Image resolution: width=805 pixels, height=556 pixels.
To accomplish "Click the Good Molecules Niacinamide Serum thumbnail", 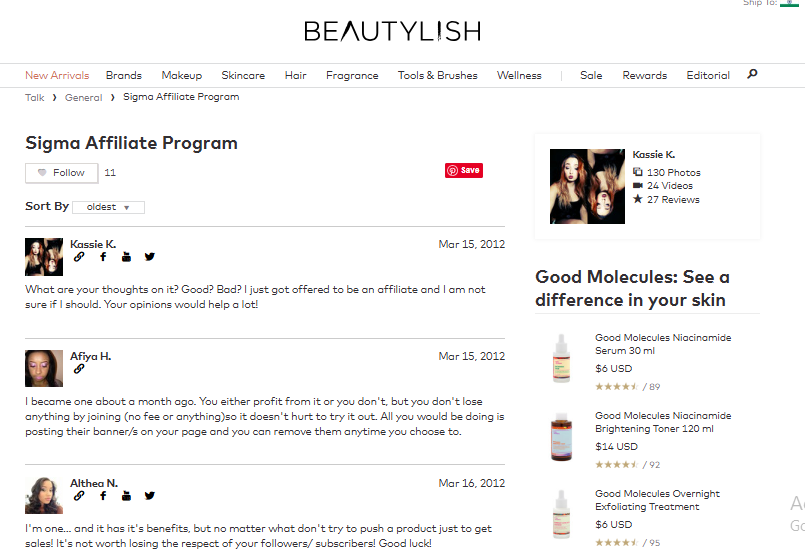I will [x=561, y=357].
